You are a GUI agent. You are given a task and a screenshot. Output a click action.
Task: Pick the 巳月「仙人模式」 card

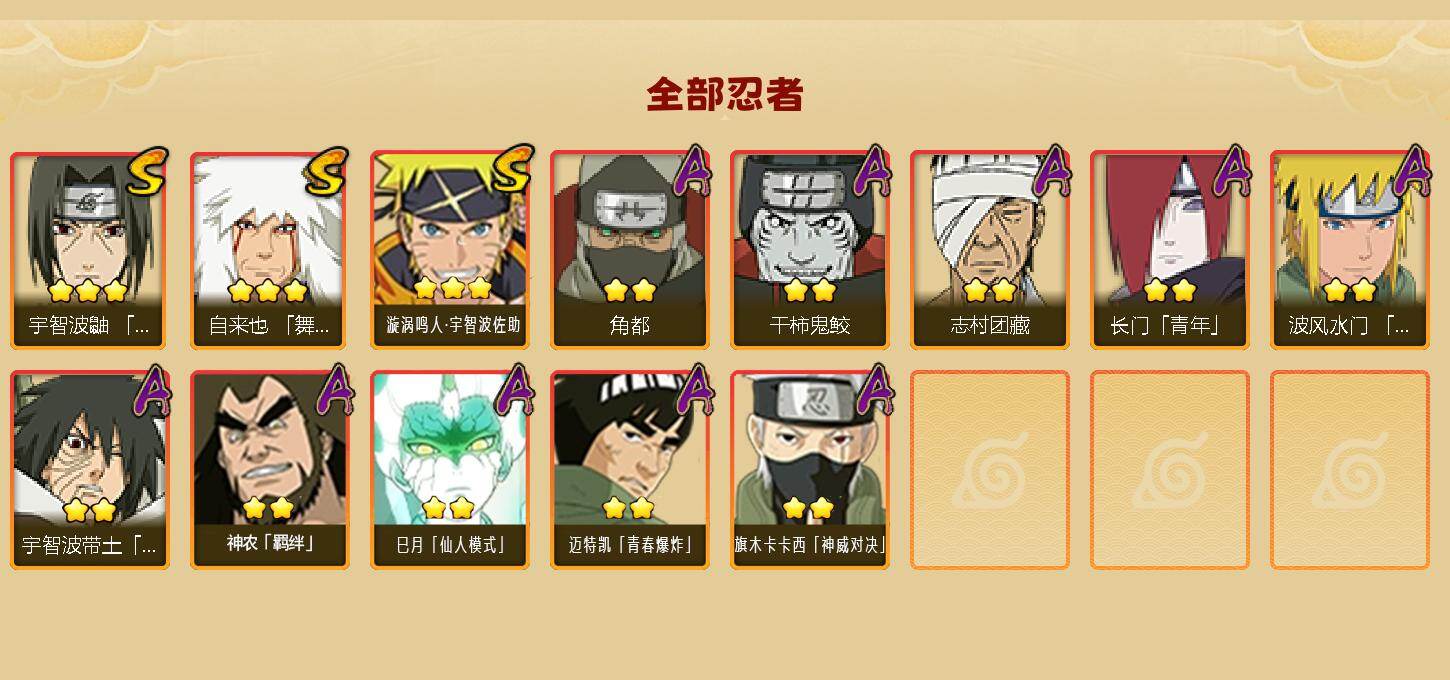coord(450,470)
